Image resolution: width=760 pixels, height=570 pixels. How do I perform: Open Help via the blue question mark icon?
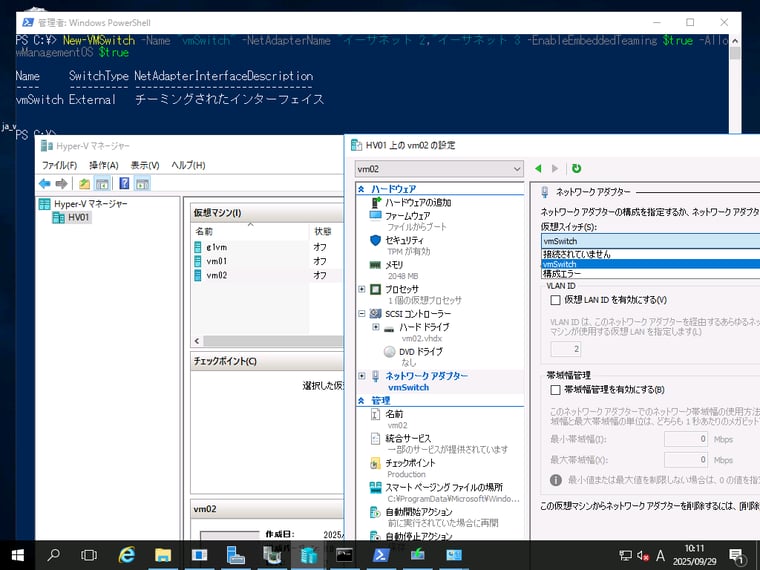pyautogui.click(x=125, y=183)
